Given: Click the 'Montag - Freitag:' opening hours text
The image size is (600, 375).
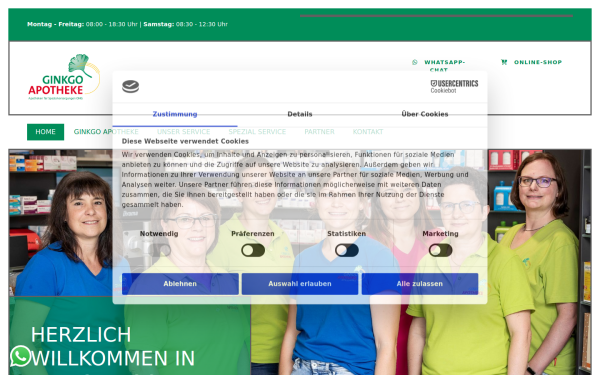Looking at the screenshot, I should (55, 24).
